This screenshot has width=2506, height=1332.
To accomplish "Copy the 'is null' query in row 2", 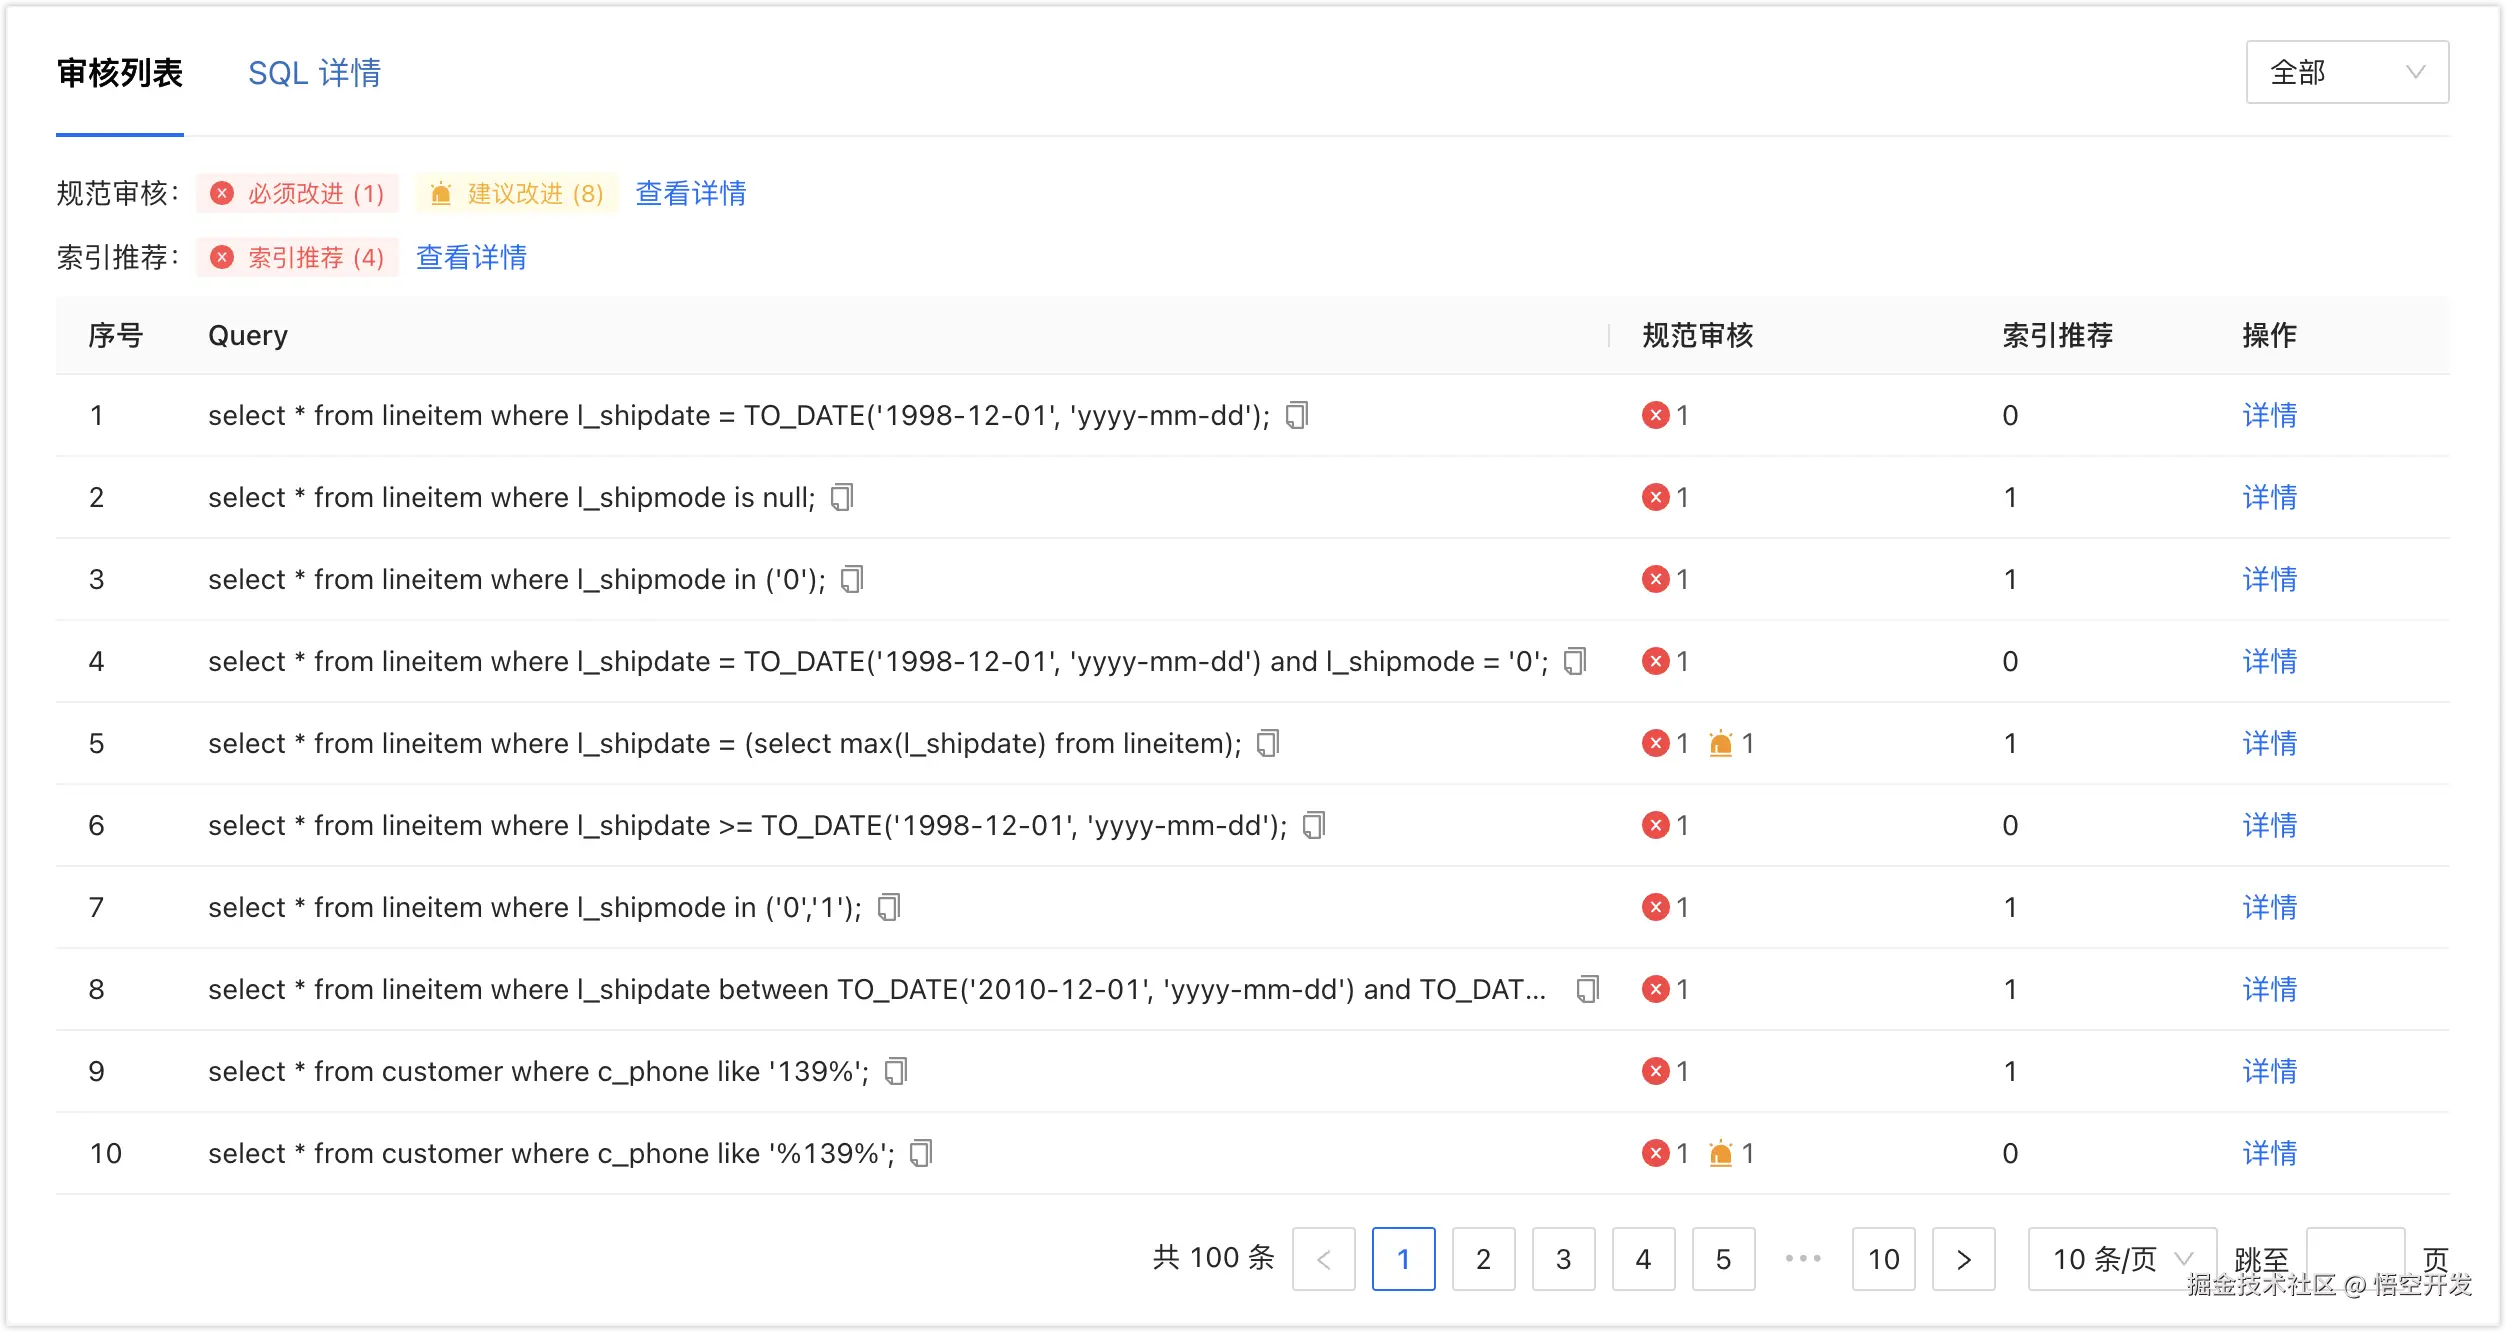I will (x=842, y=497).
